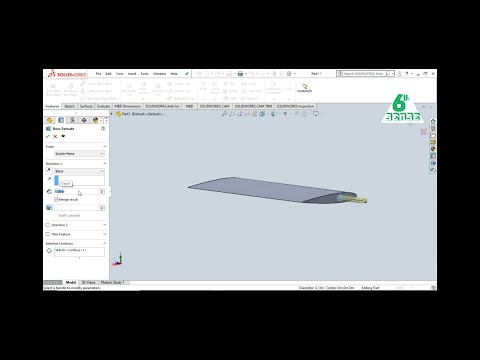Click the Draft On/Off icon

tap(49, 208)
